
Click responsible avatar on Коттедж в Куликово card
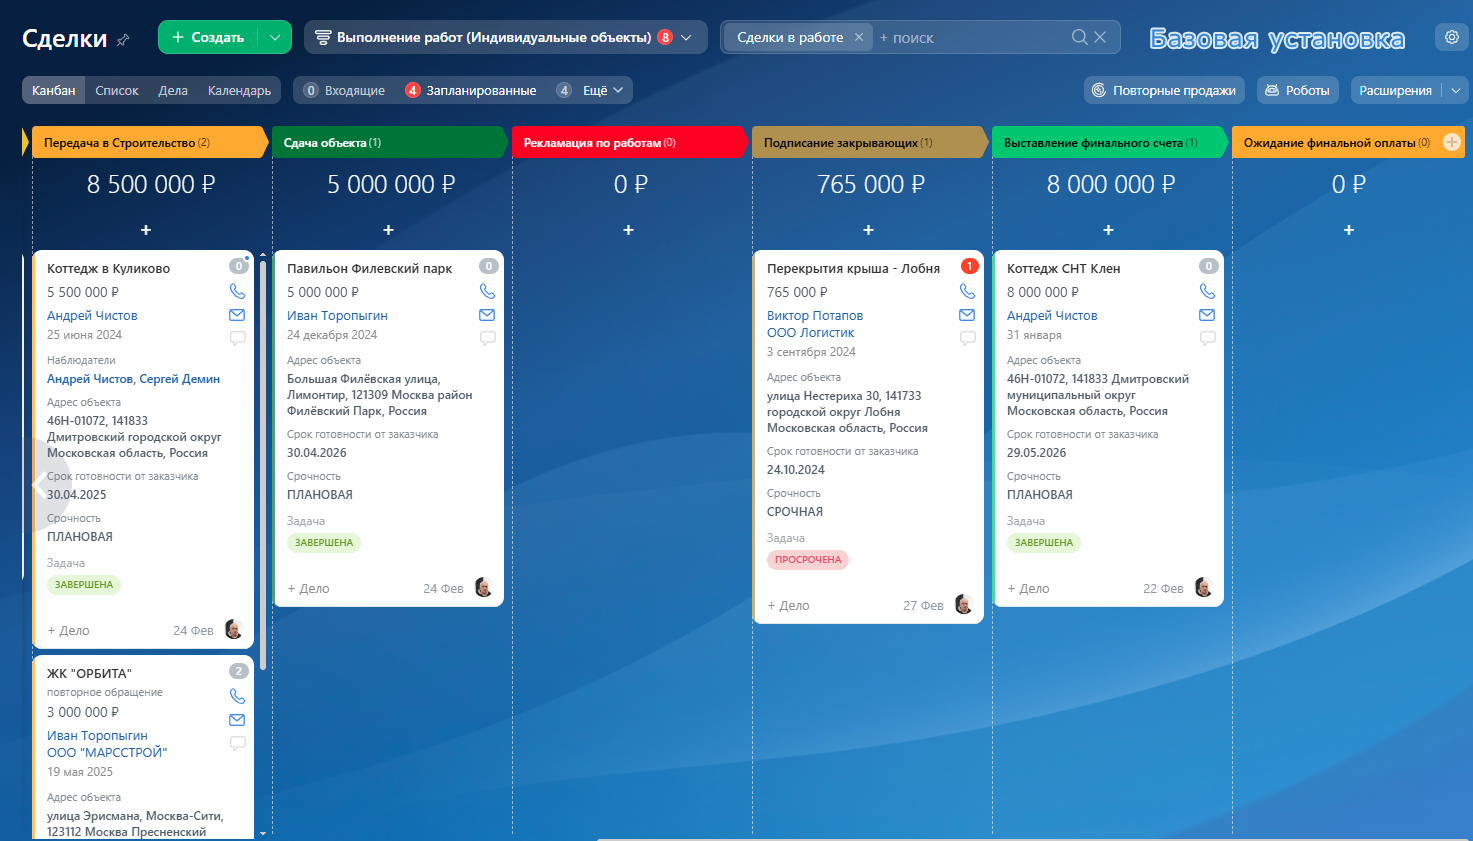[x=234, y=629]
